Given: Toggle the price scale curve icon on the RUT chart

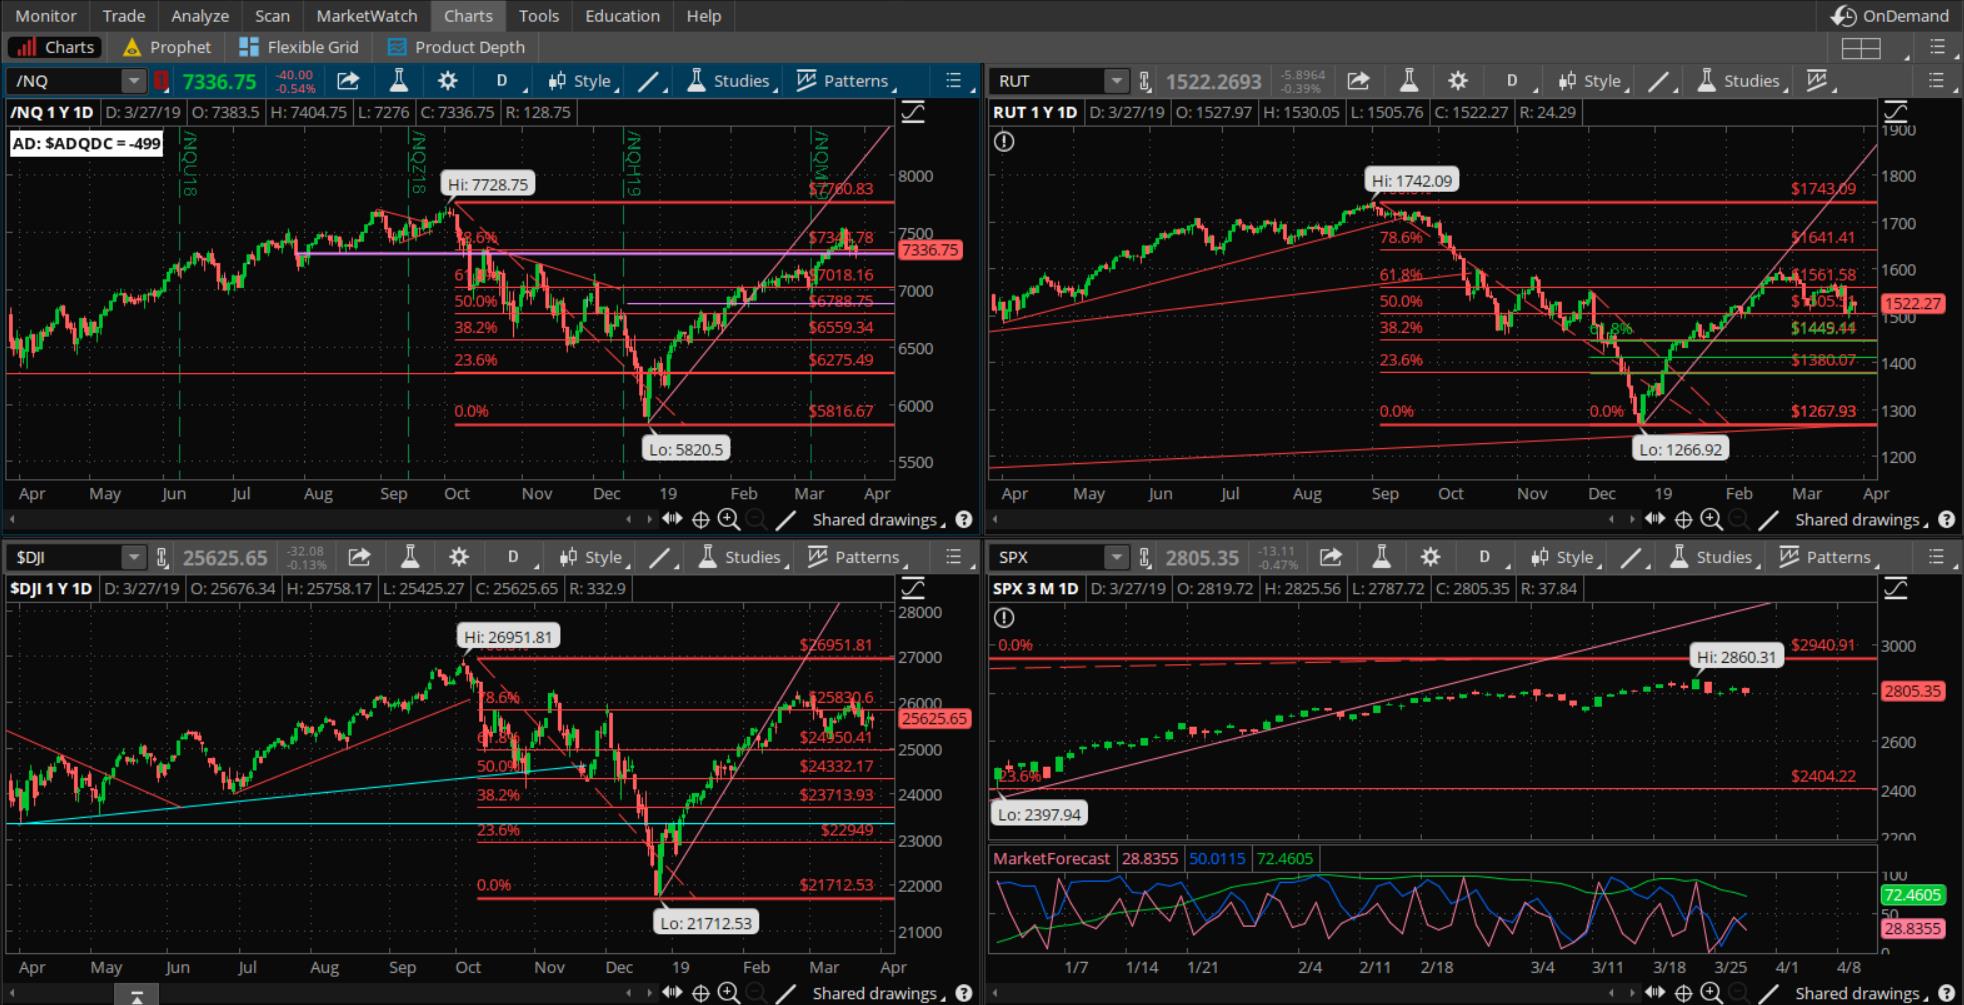Looking at the screenshot, I should pos(1895,112).
